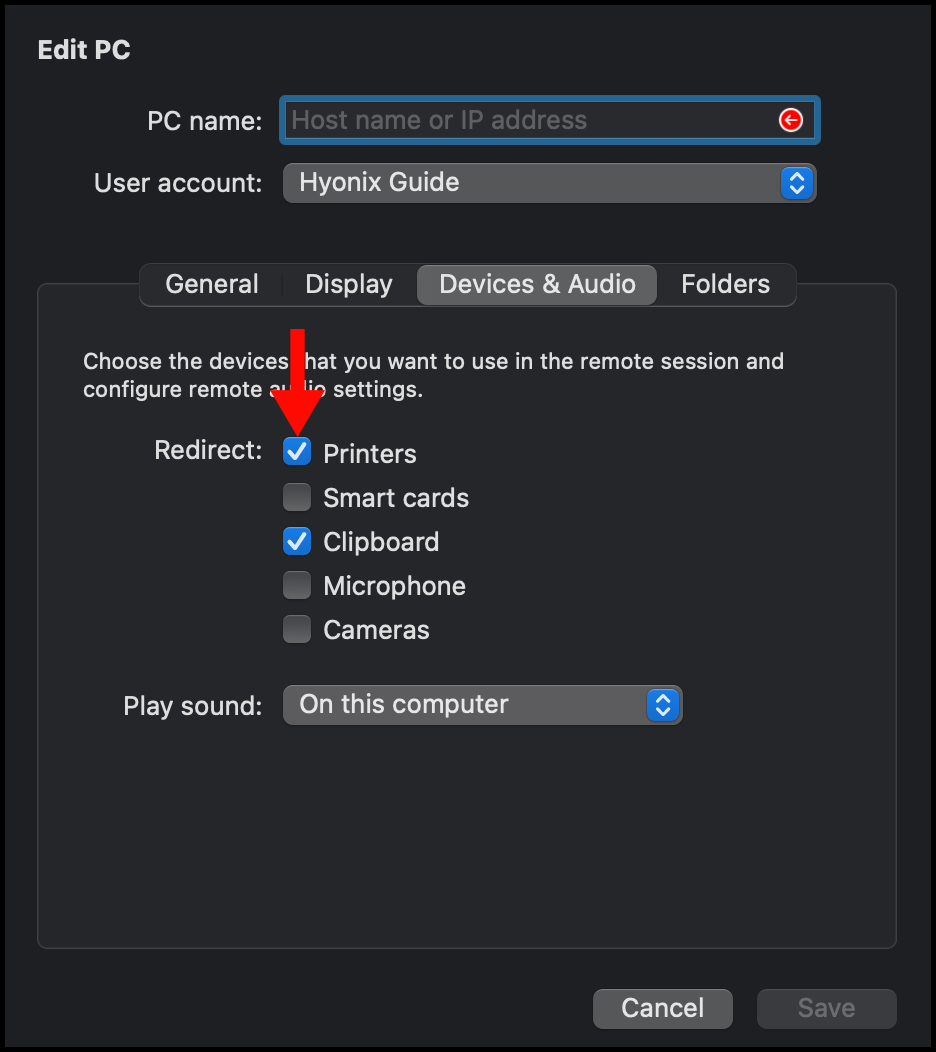Click the checked Clipboard checkbox icon

pyautogui.click(x=296, y=541)
